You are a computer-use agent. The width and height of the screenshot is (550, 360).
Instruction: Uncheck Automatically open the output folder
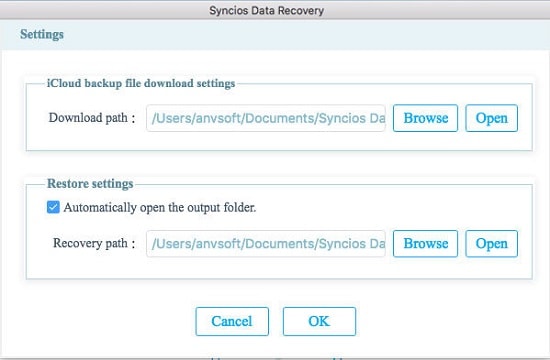53,207
